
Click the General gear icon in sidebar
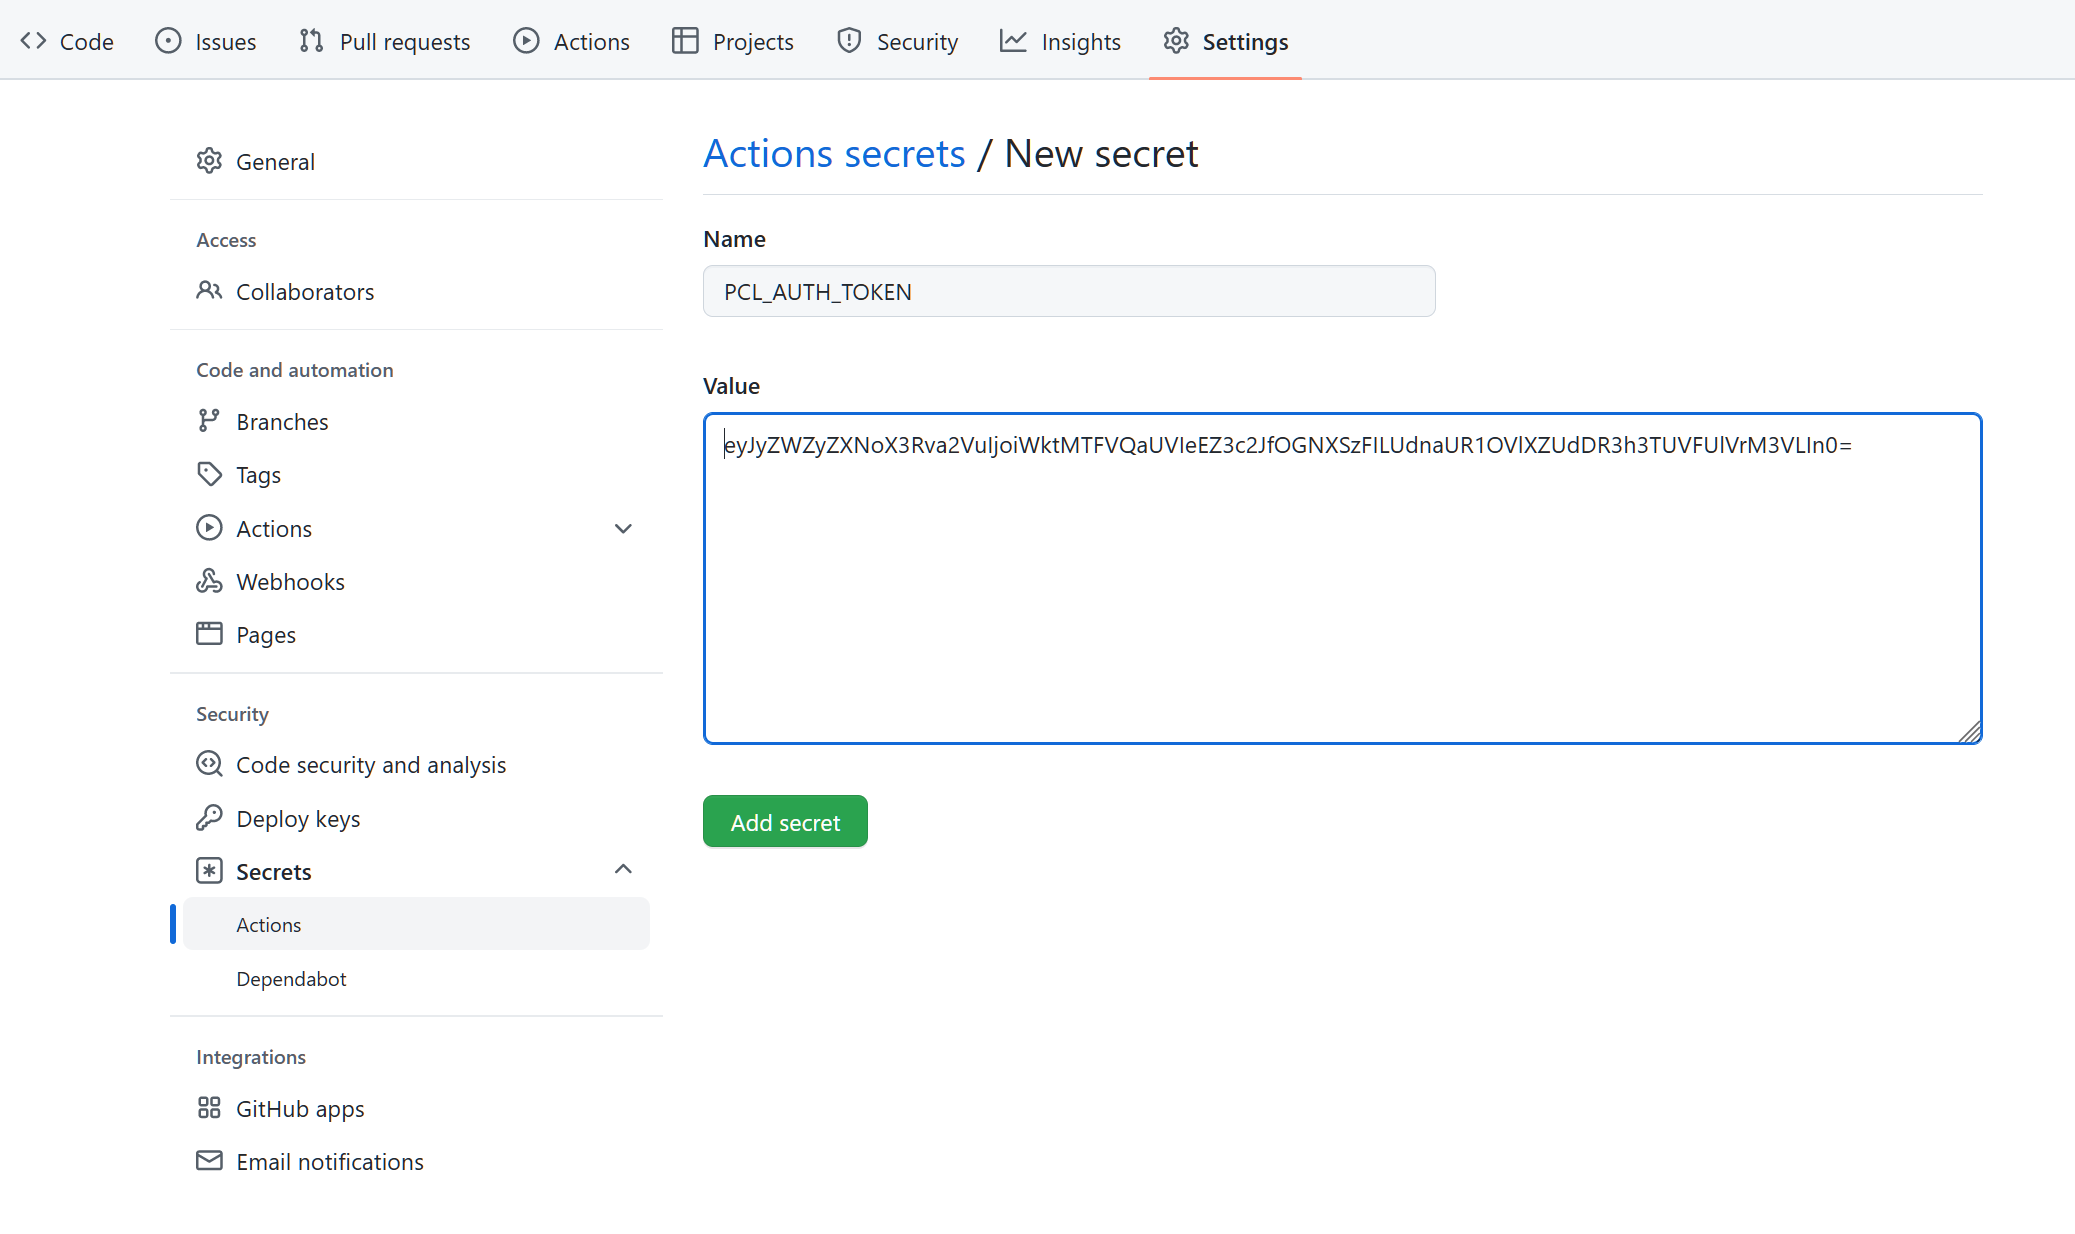click(209, 161)
